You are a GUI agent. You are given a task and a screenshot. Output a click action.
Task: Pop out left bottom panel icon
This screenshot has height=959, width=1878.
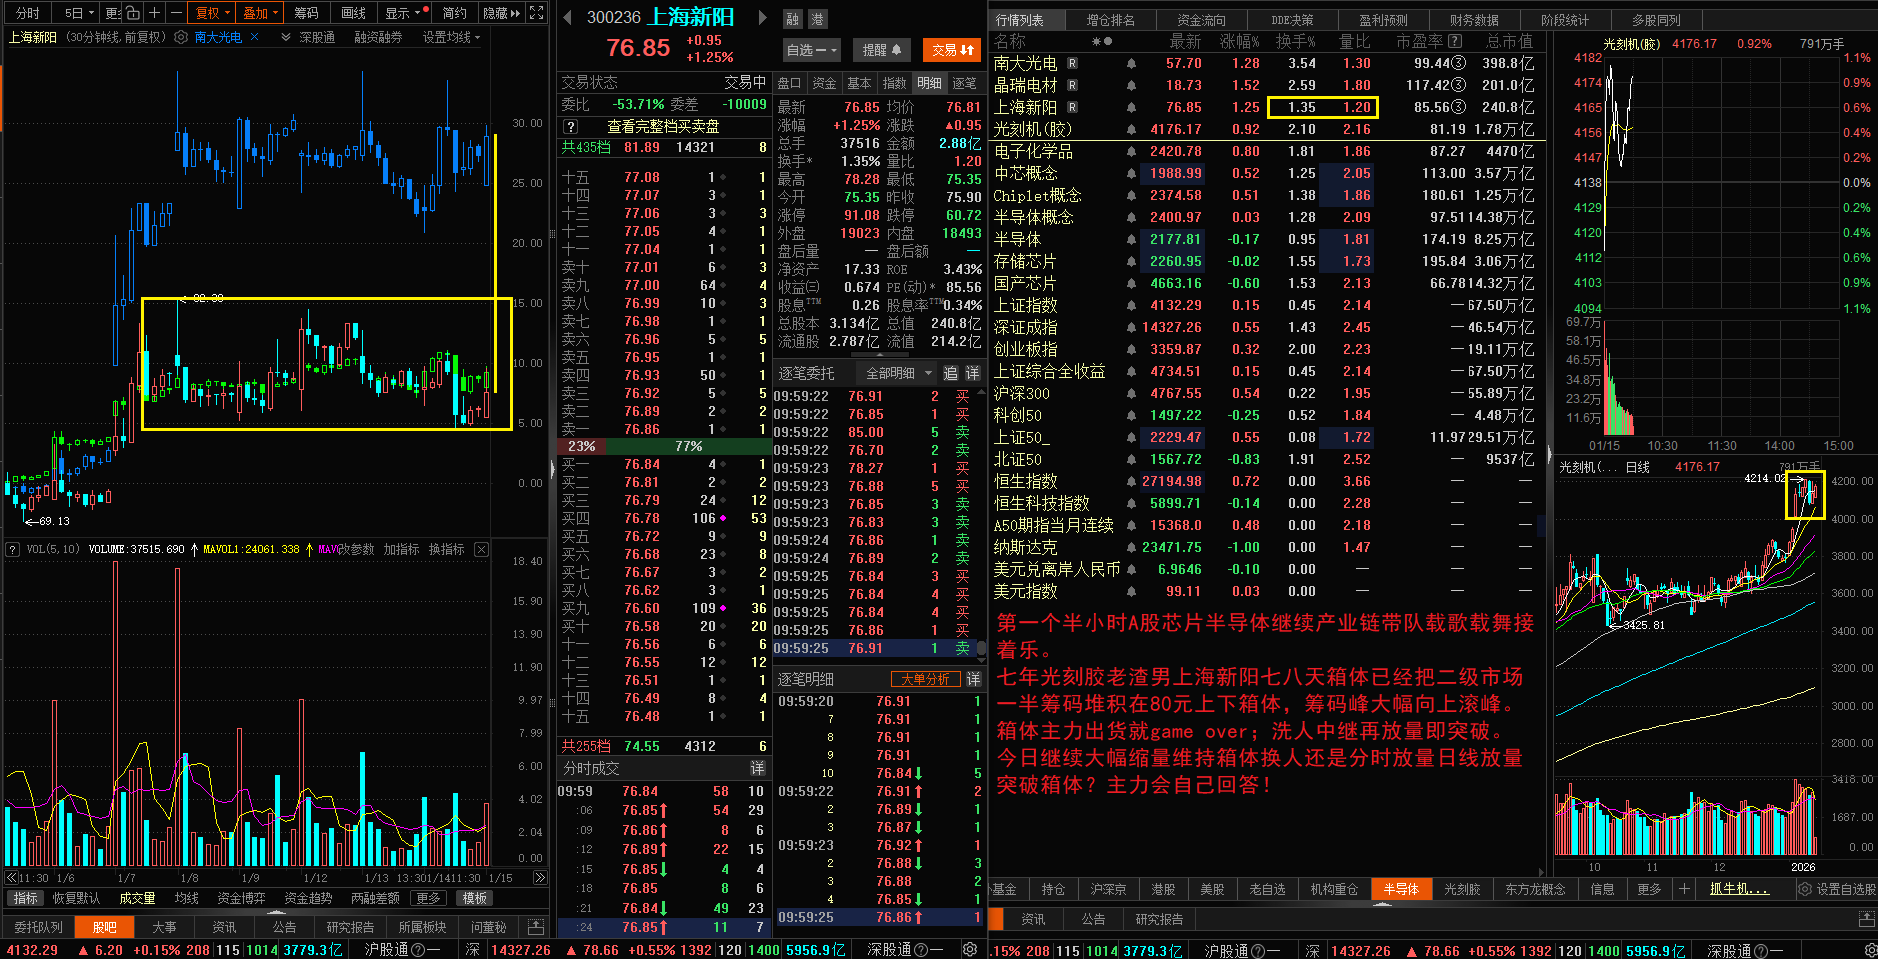point(536,927)
